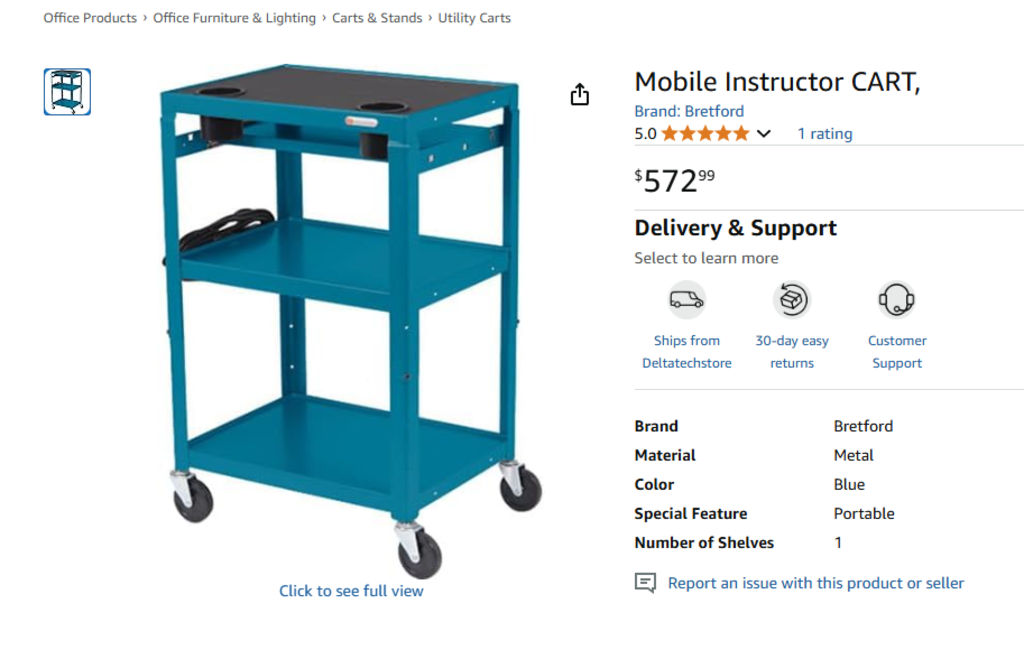Click the 30-day returns box icon
This screenshot has width=1024, height=659.
pyautogui.click(x=792, y=299)
